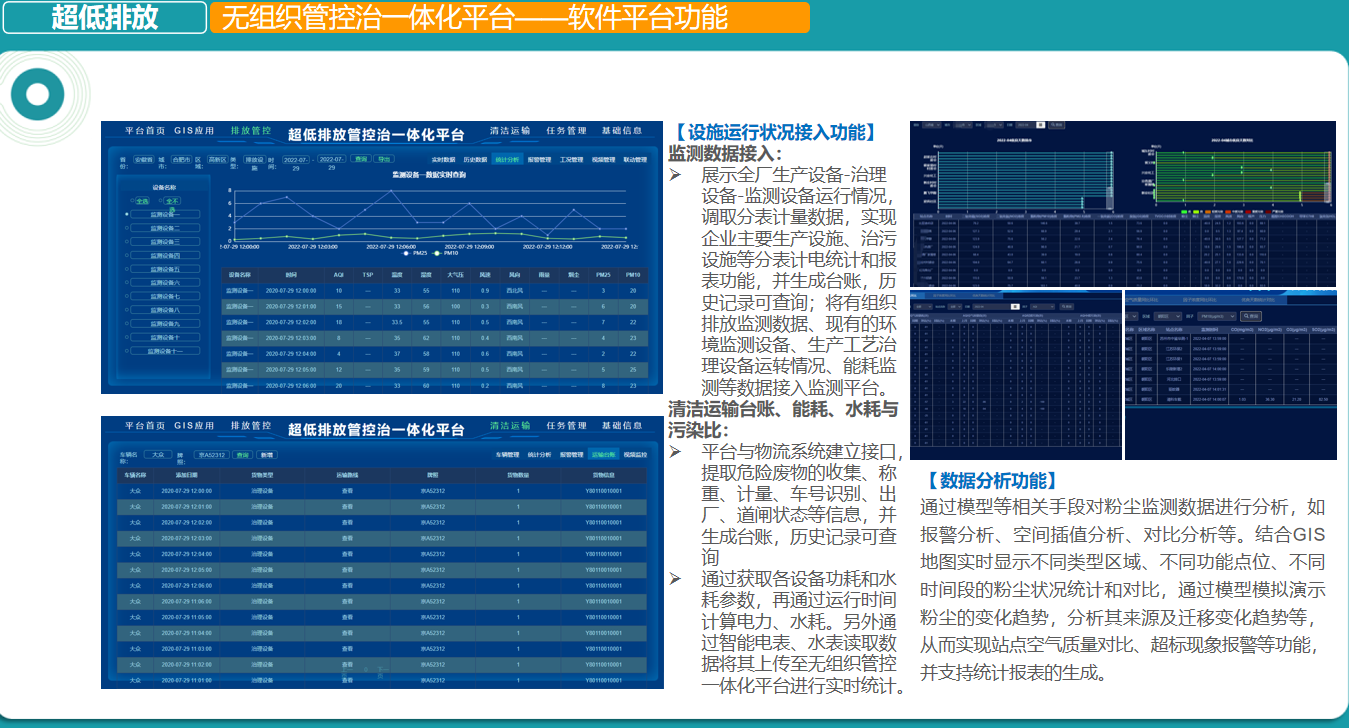Click 任务管理 in the vehicle screenshot navigation
This screenshot has height=728, width=1349.
pyautogui.click(x=566, y=425)
